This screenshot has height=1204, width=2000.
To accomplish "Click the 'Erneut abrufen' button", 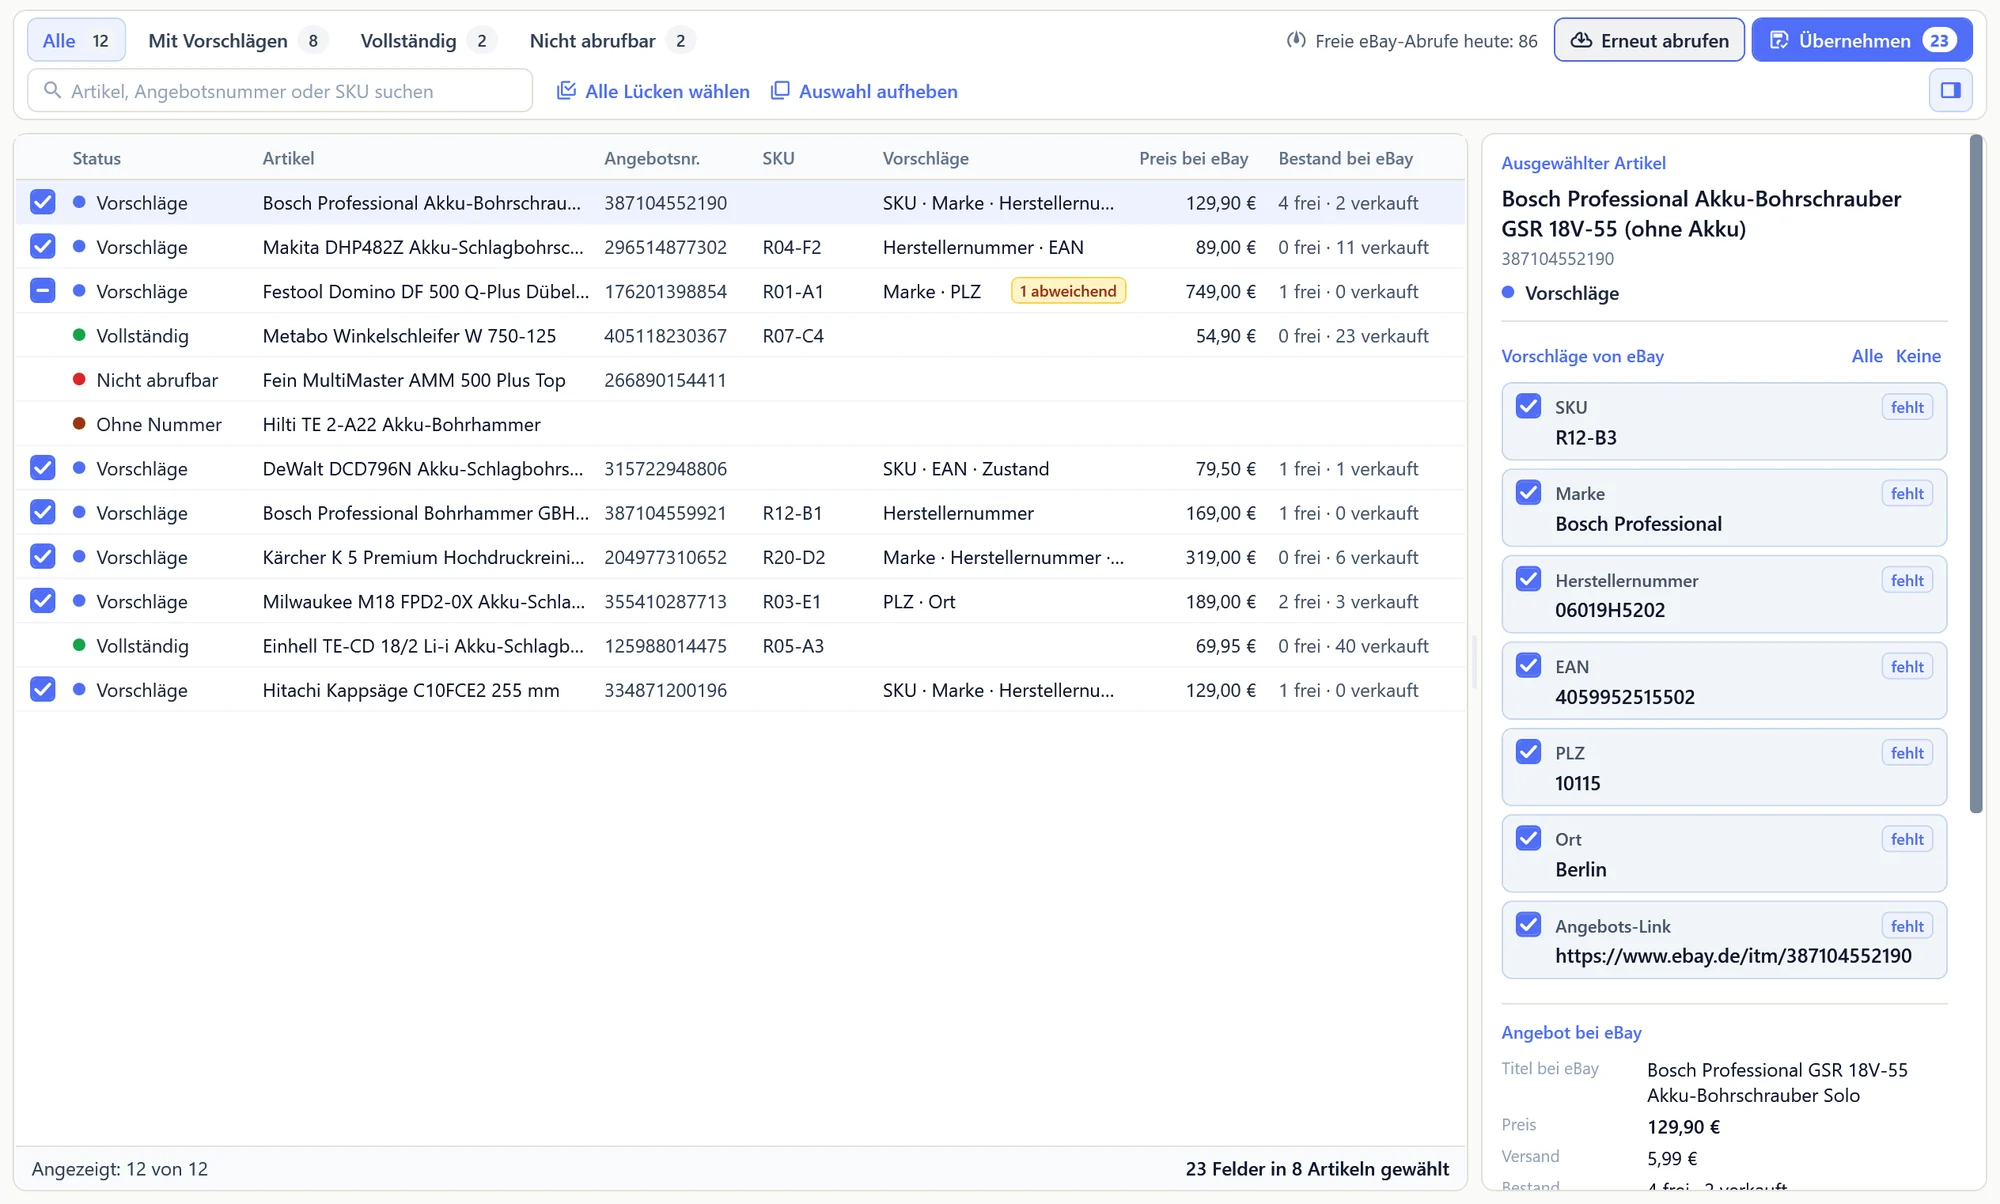I will (x=1649, y=41).
